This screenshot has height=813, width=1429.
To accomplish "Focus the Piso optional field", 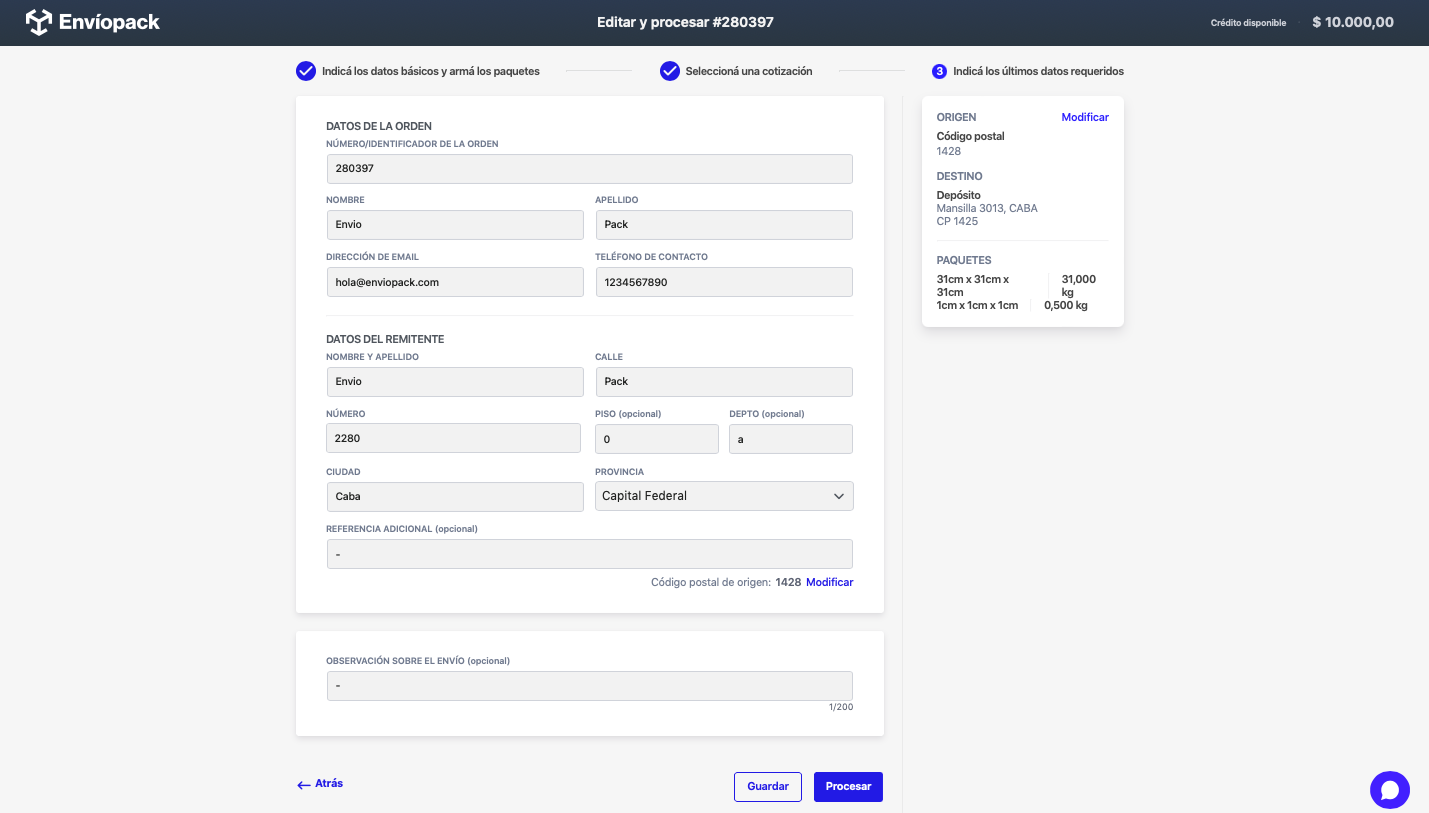I will tap(657, 439).
